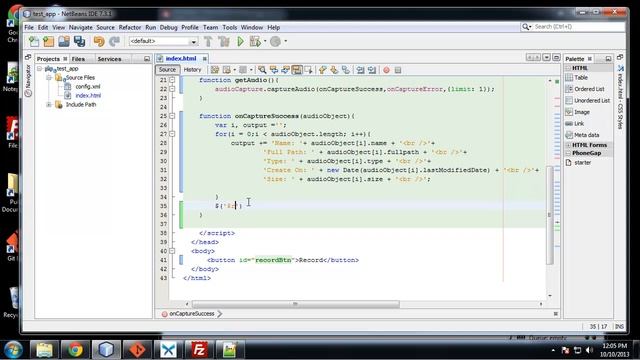This screenshot has height=360, width=640.
Task: Collapse the body fold at line 40
Action: click(172, 251)
